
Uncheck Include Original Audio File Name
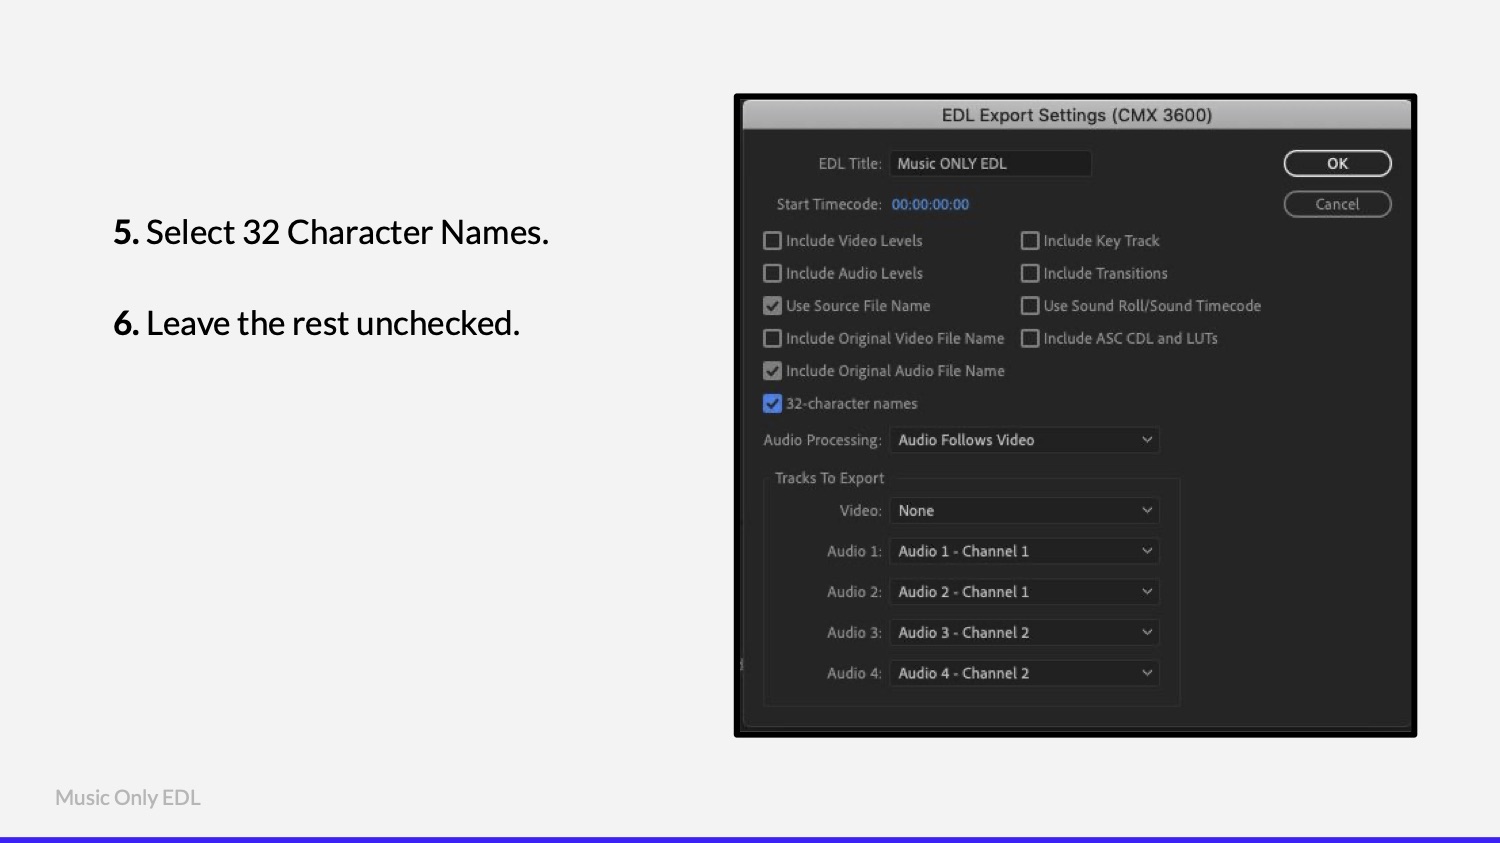(x=772, y=371)
